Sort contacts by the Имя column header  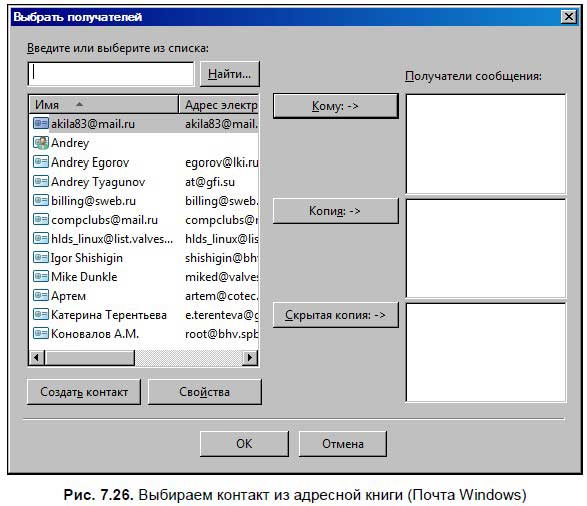(103, 104)
